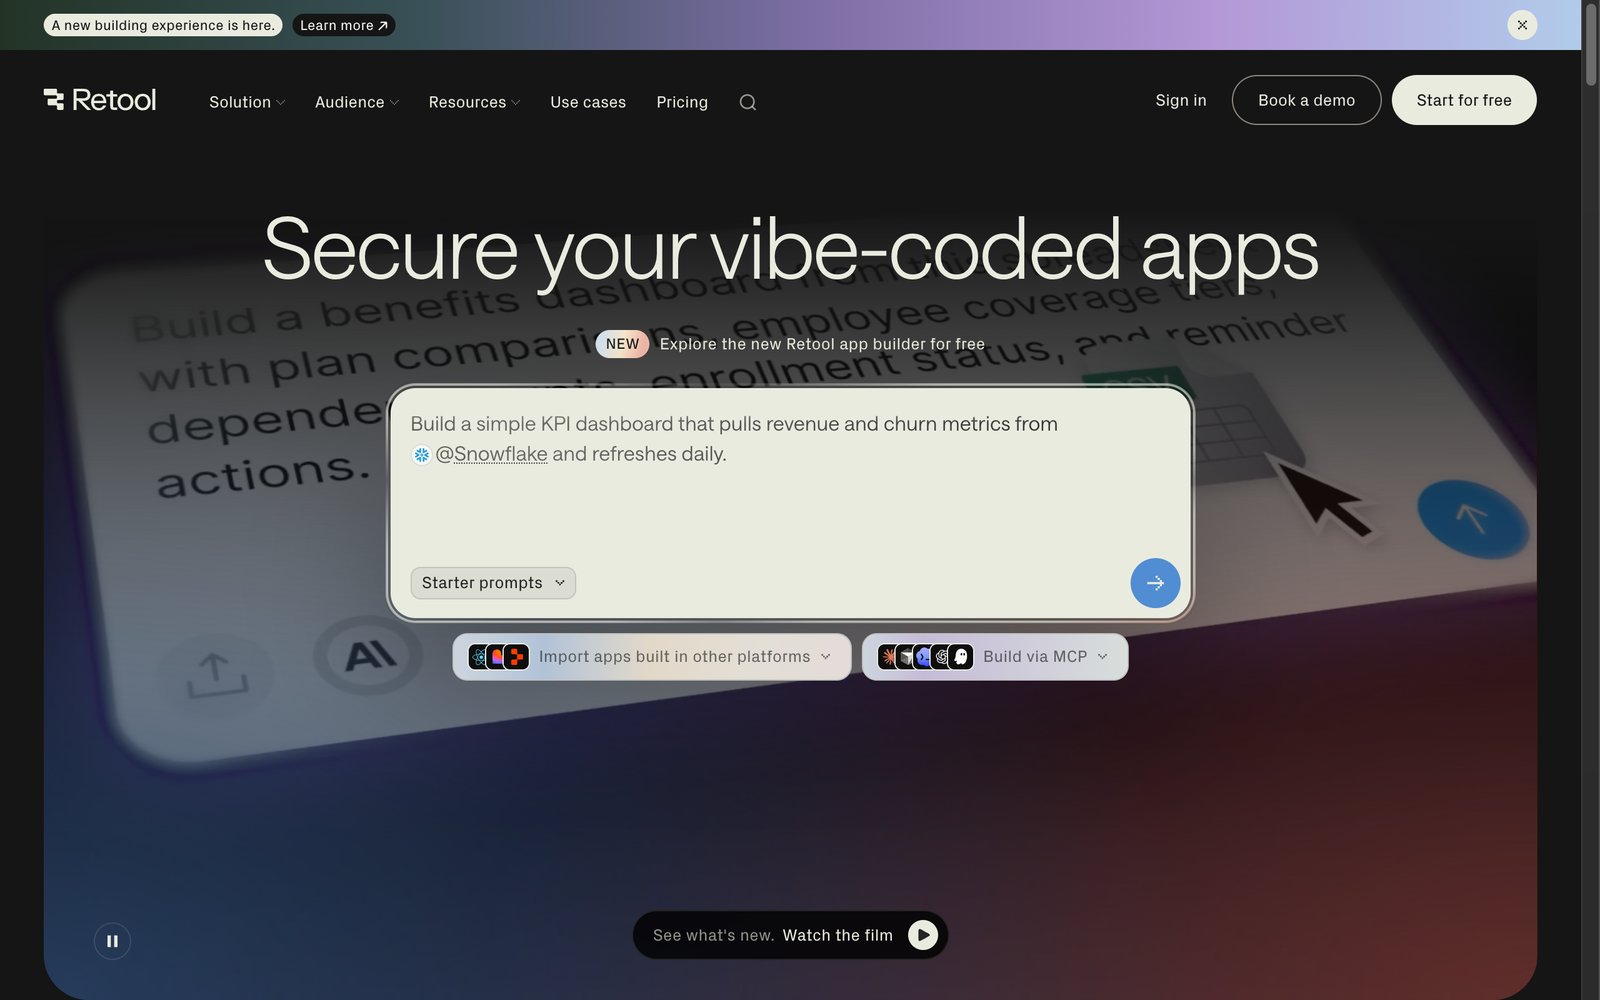1600x1000 pixels.
Task: Open the Use cases page
Action: click(x=588, y=102)
